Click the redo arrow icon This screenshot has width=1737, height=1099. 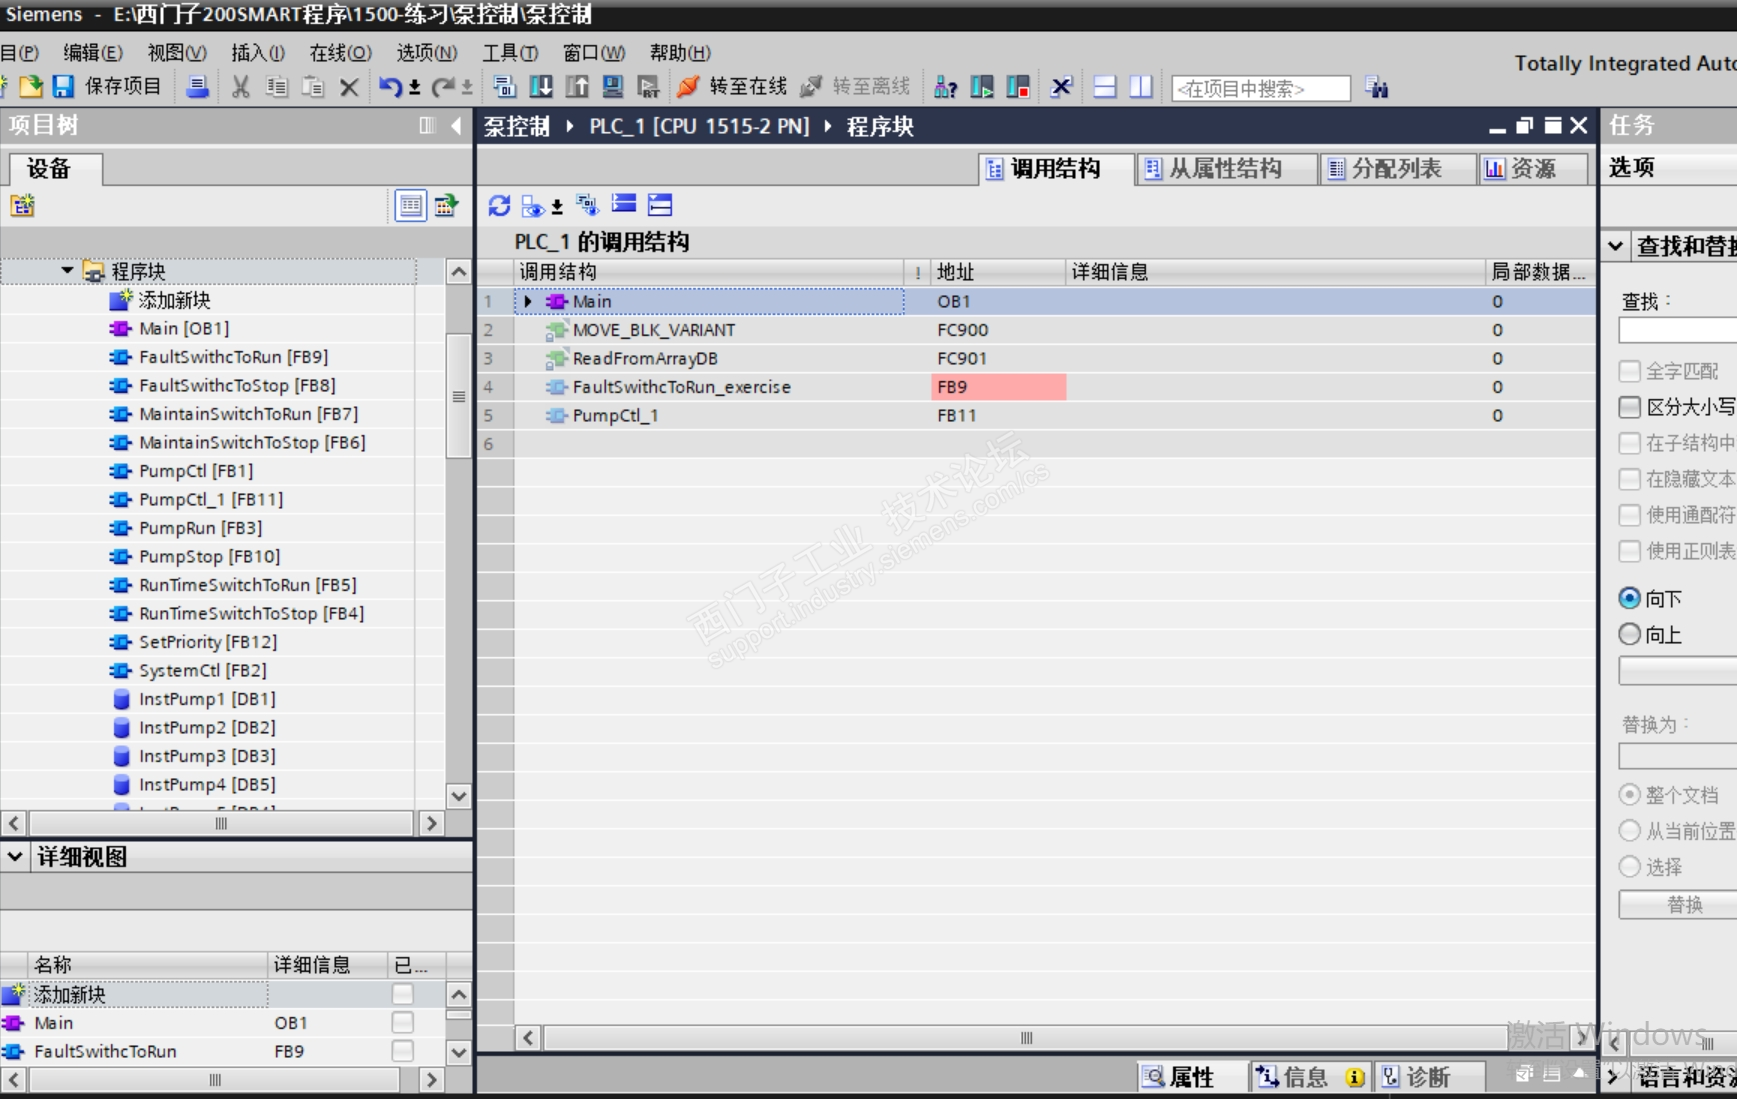[442, 87]
